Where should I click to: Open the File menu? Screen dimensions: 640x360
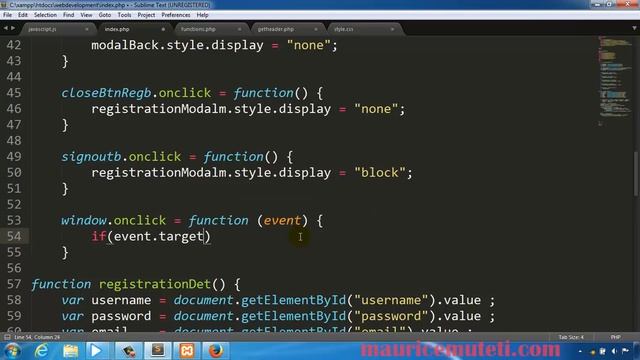pyautogui.click(x=7, y=15)
